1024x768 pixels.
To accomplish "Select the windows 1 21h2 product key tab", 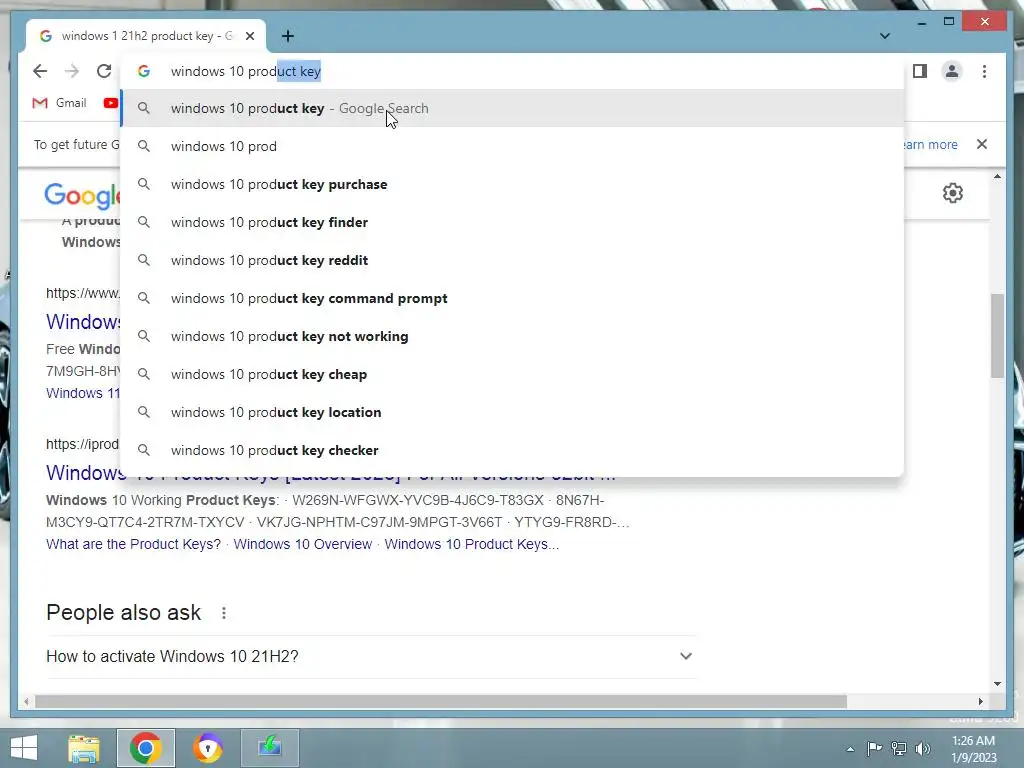I will 146,36.
